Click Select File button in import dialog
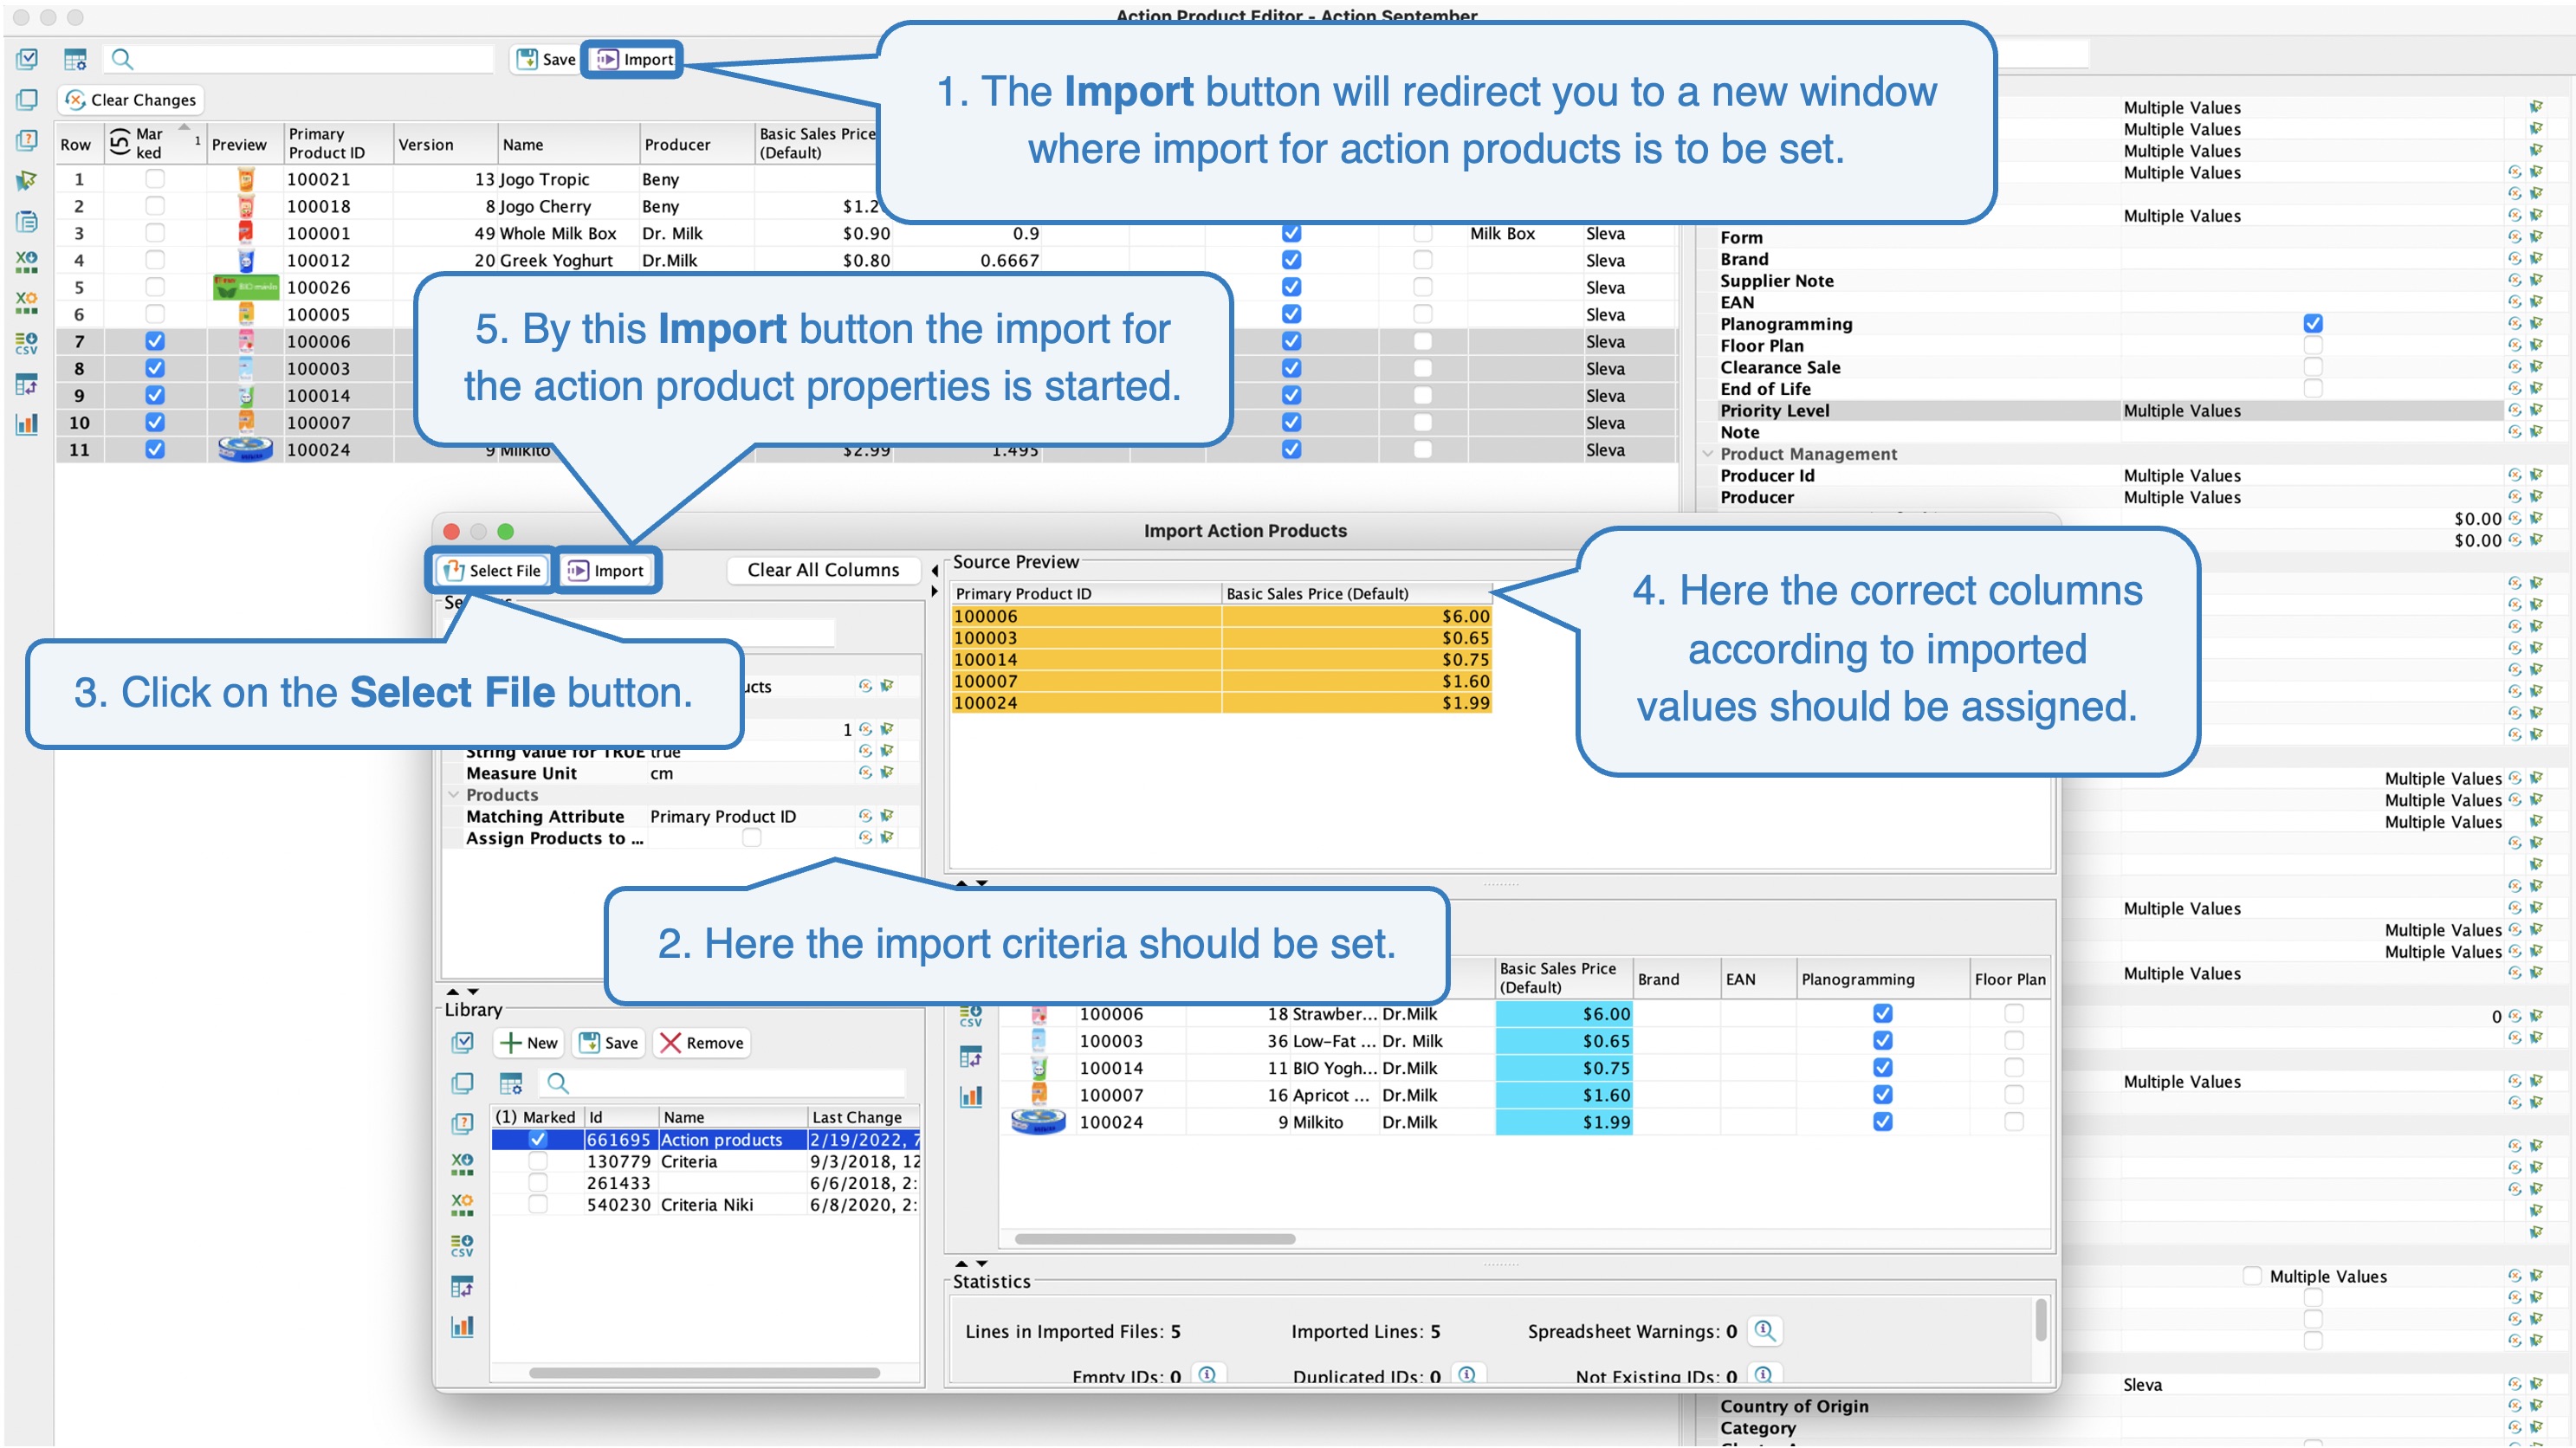This screenshot has width=2576, height=1448. (492, 570)
